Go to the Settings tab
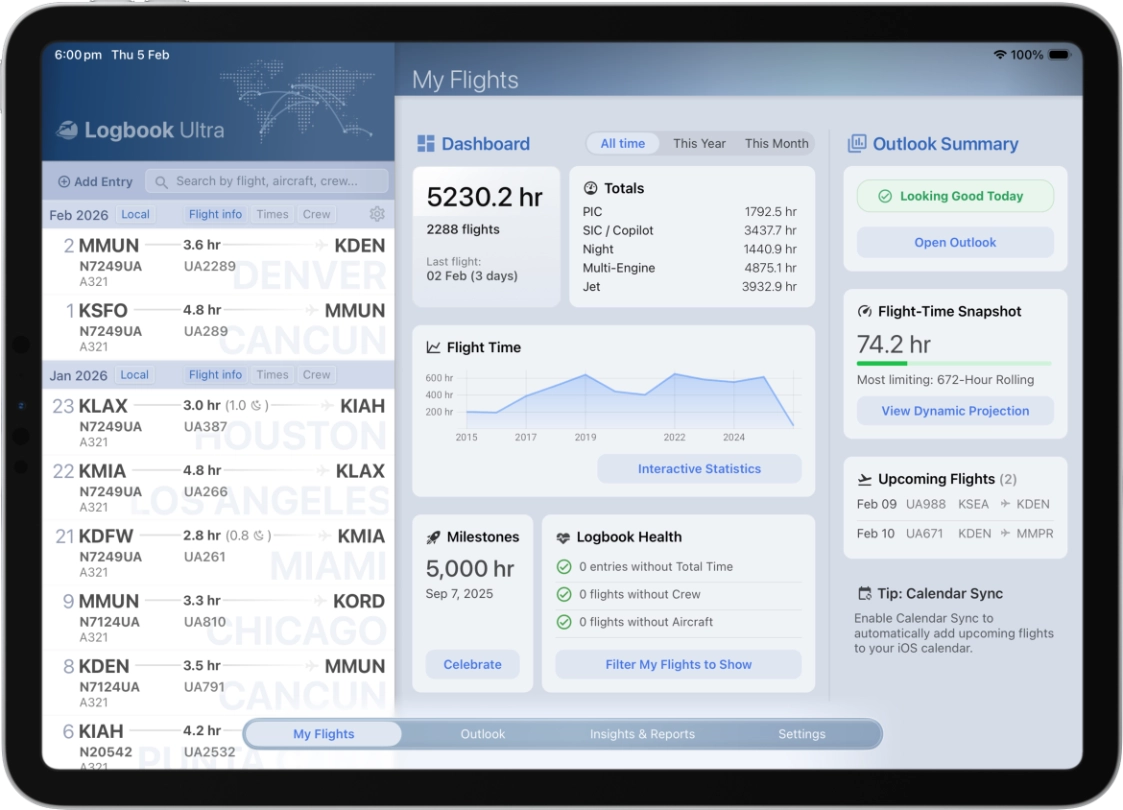This screenshot has height=810, width=1123. (802, 734)
